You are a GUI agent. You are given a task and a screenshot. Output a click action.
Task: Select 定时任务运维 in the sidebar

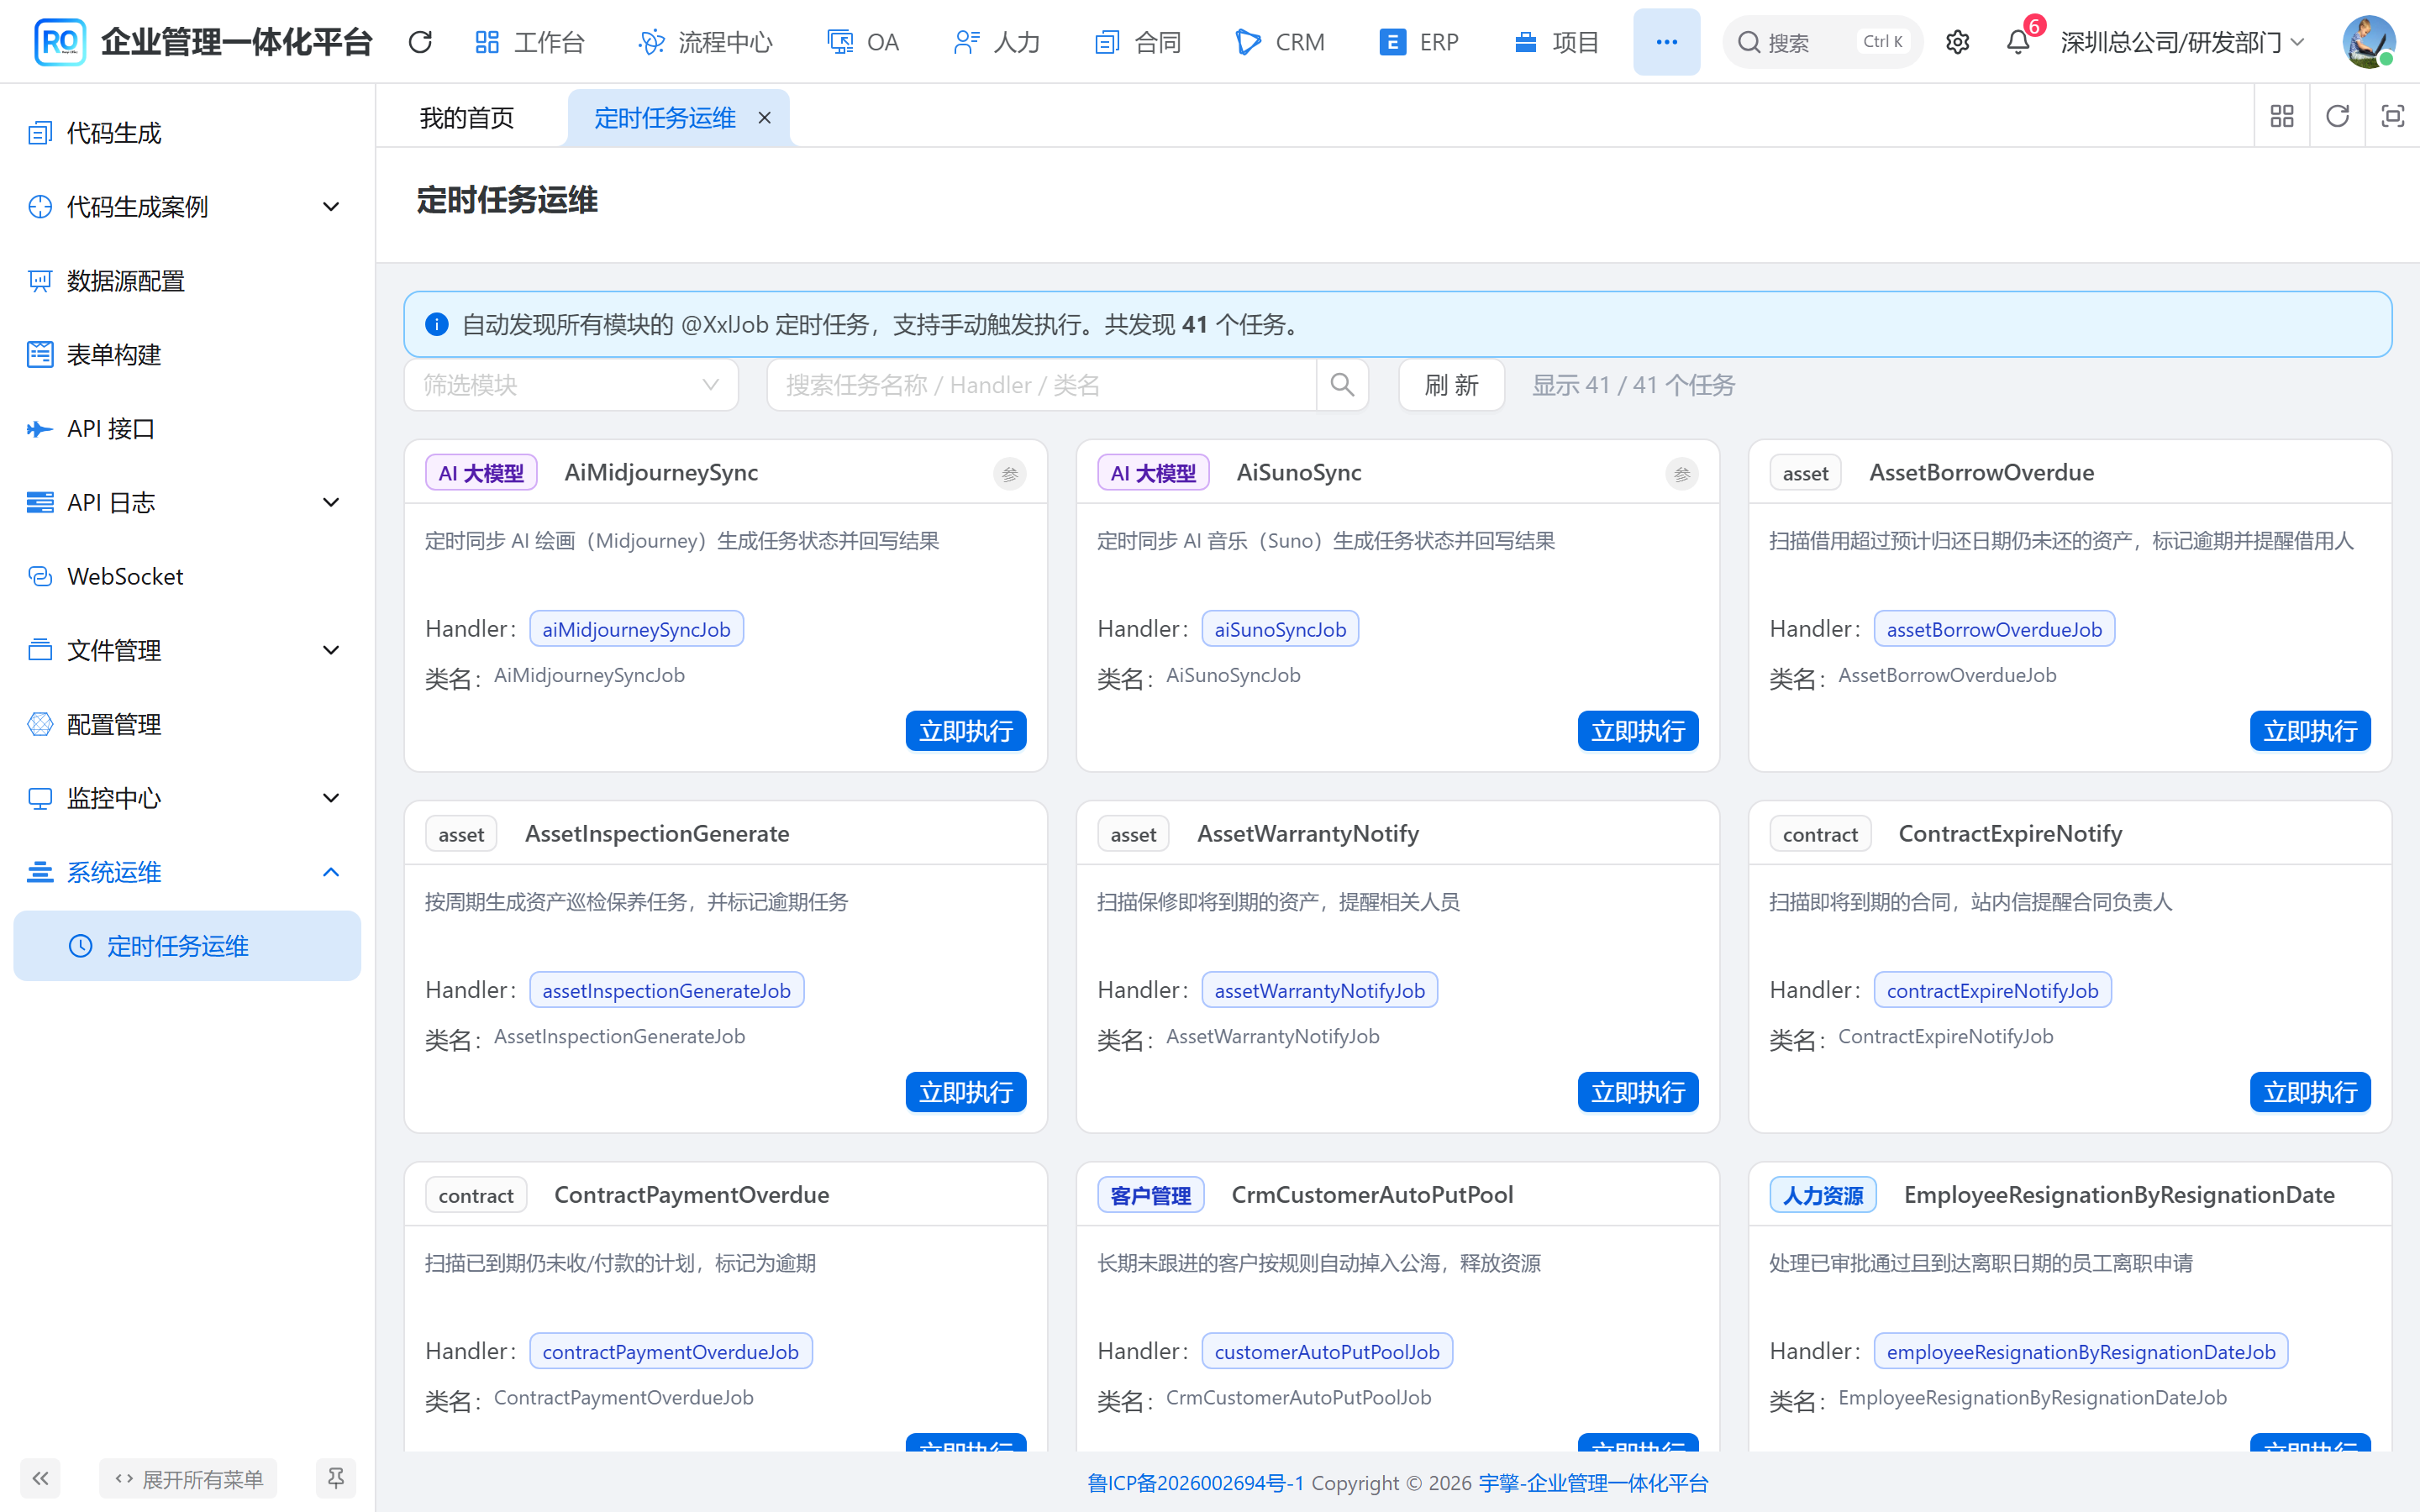tap(188, 946)
